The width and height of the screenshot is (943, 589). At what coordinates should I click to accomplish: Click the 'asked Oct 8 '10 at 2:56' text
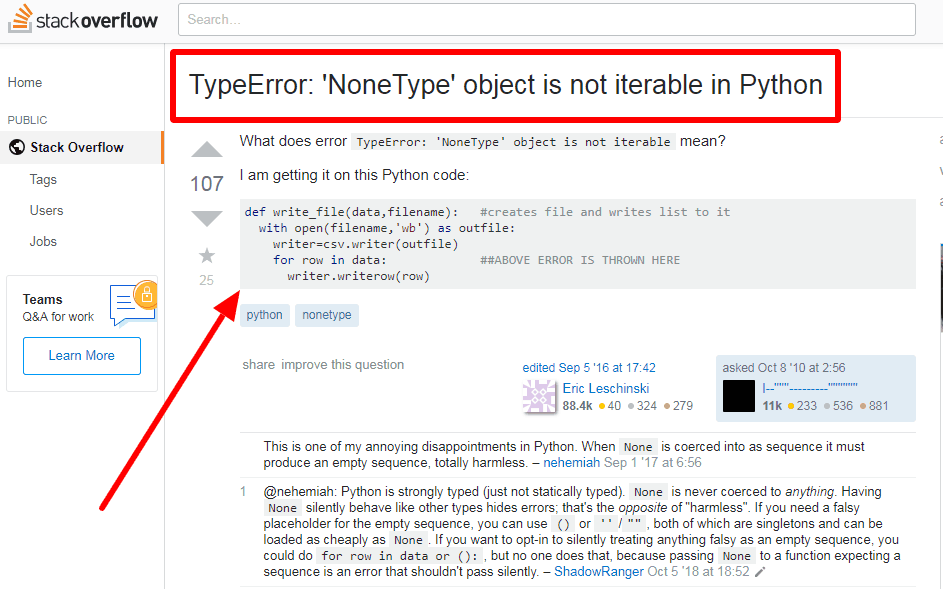(x=784, y=368)
